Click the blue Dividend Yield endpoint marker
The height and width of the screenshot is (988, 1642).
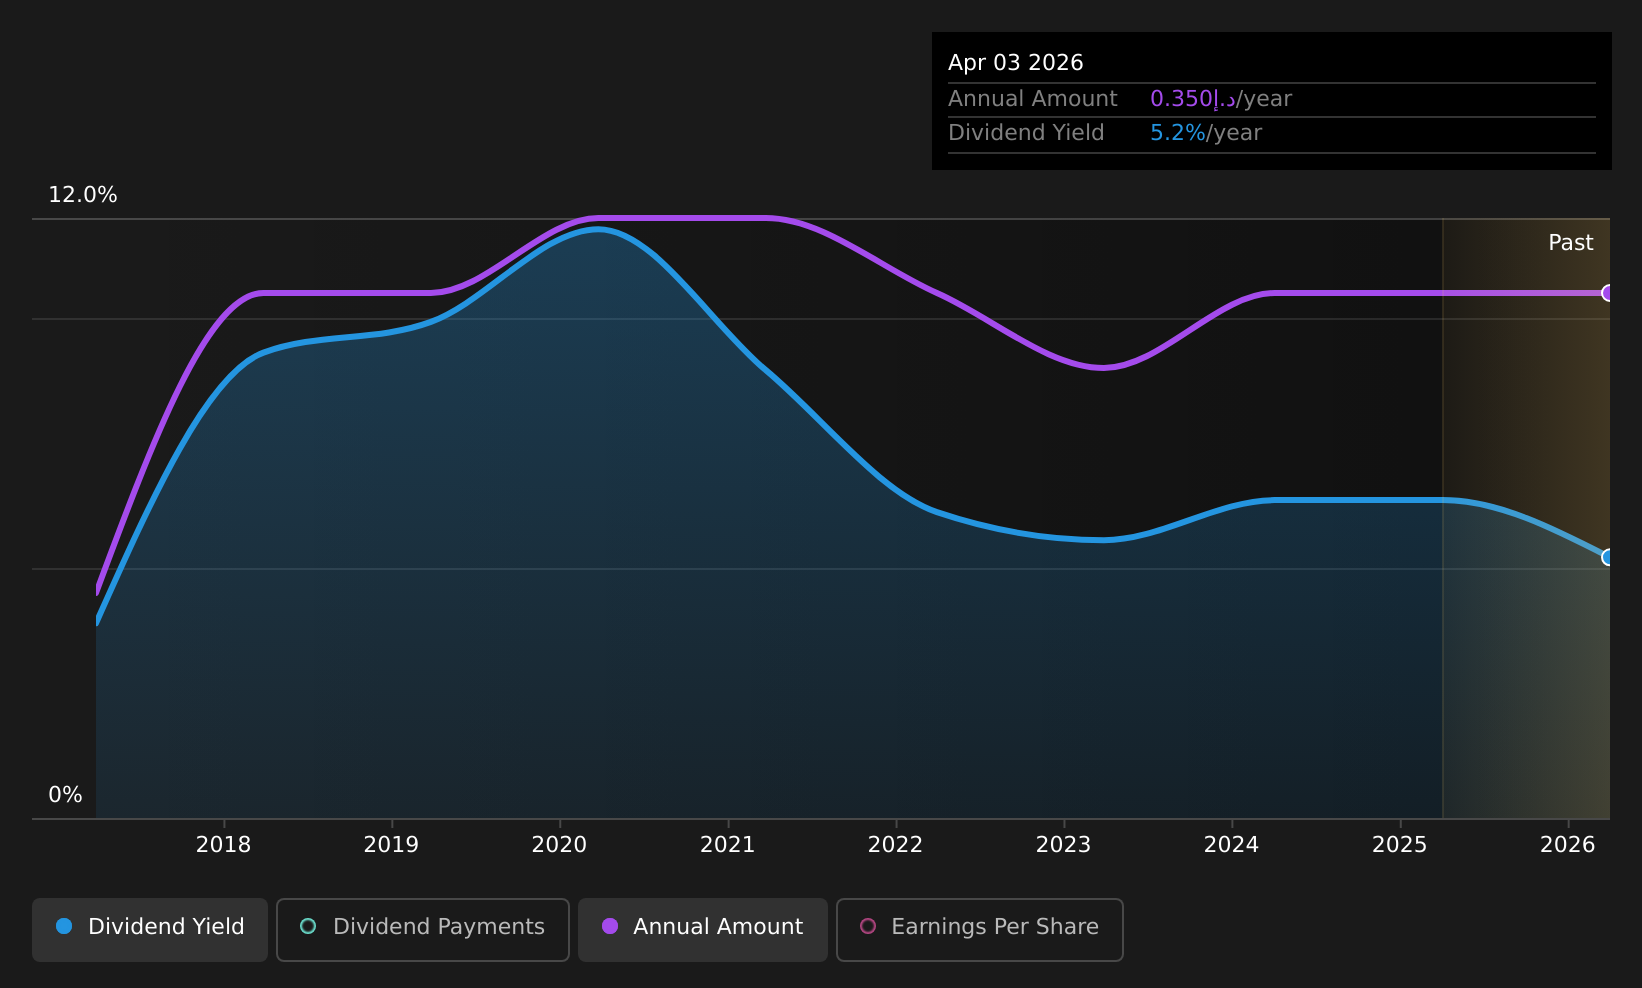coord(1608,557)
